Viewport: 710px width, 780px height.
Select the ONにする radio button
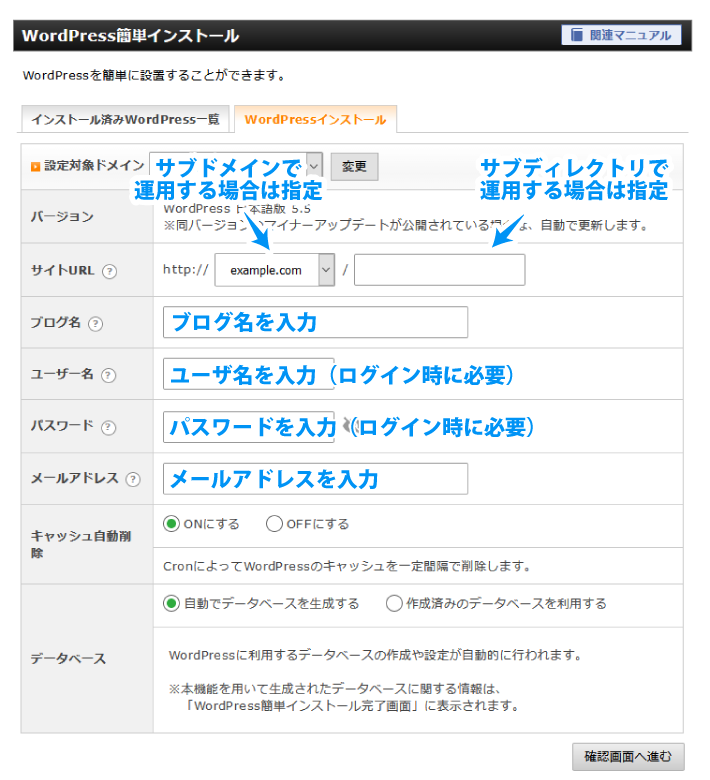coord(171,524)
